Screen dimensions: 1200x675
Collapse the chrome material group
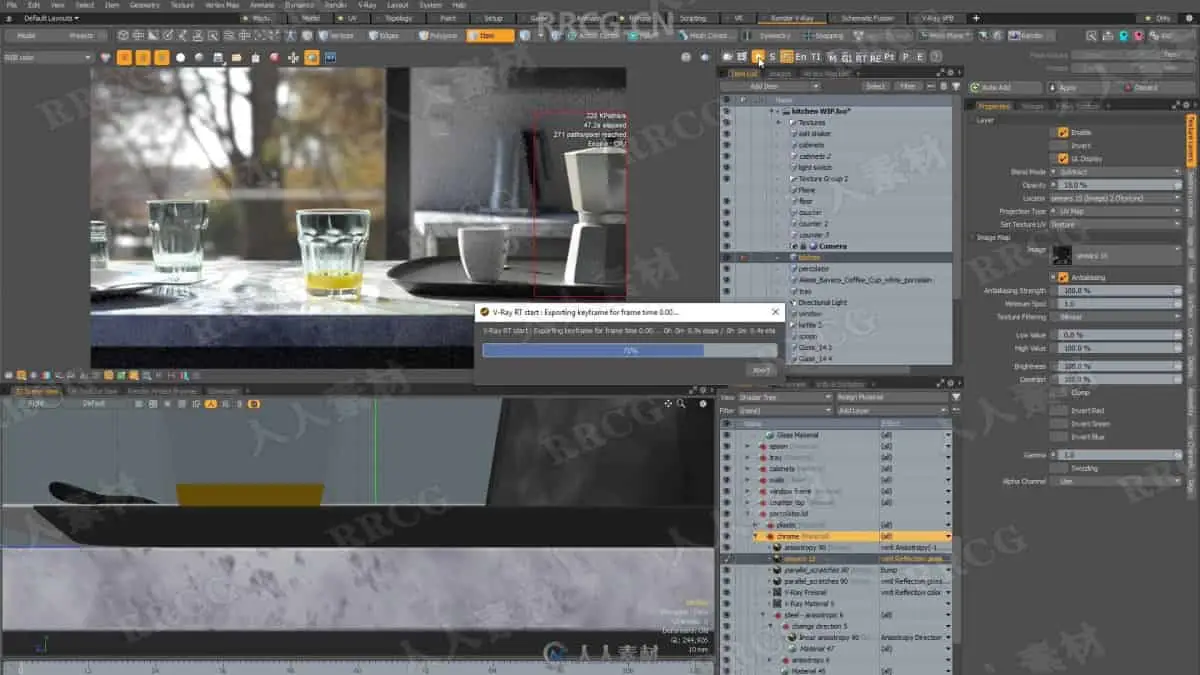pyautogui.click(x=756, y=536)
